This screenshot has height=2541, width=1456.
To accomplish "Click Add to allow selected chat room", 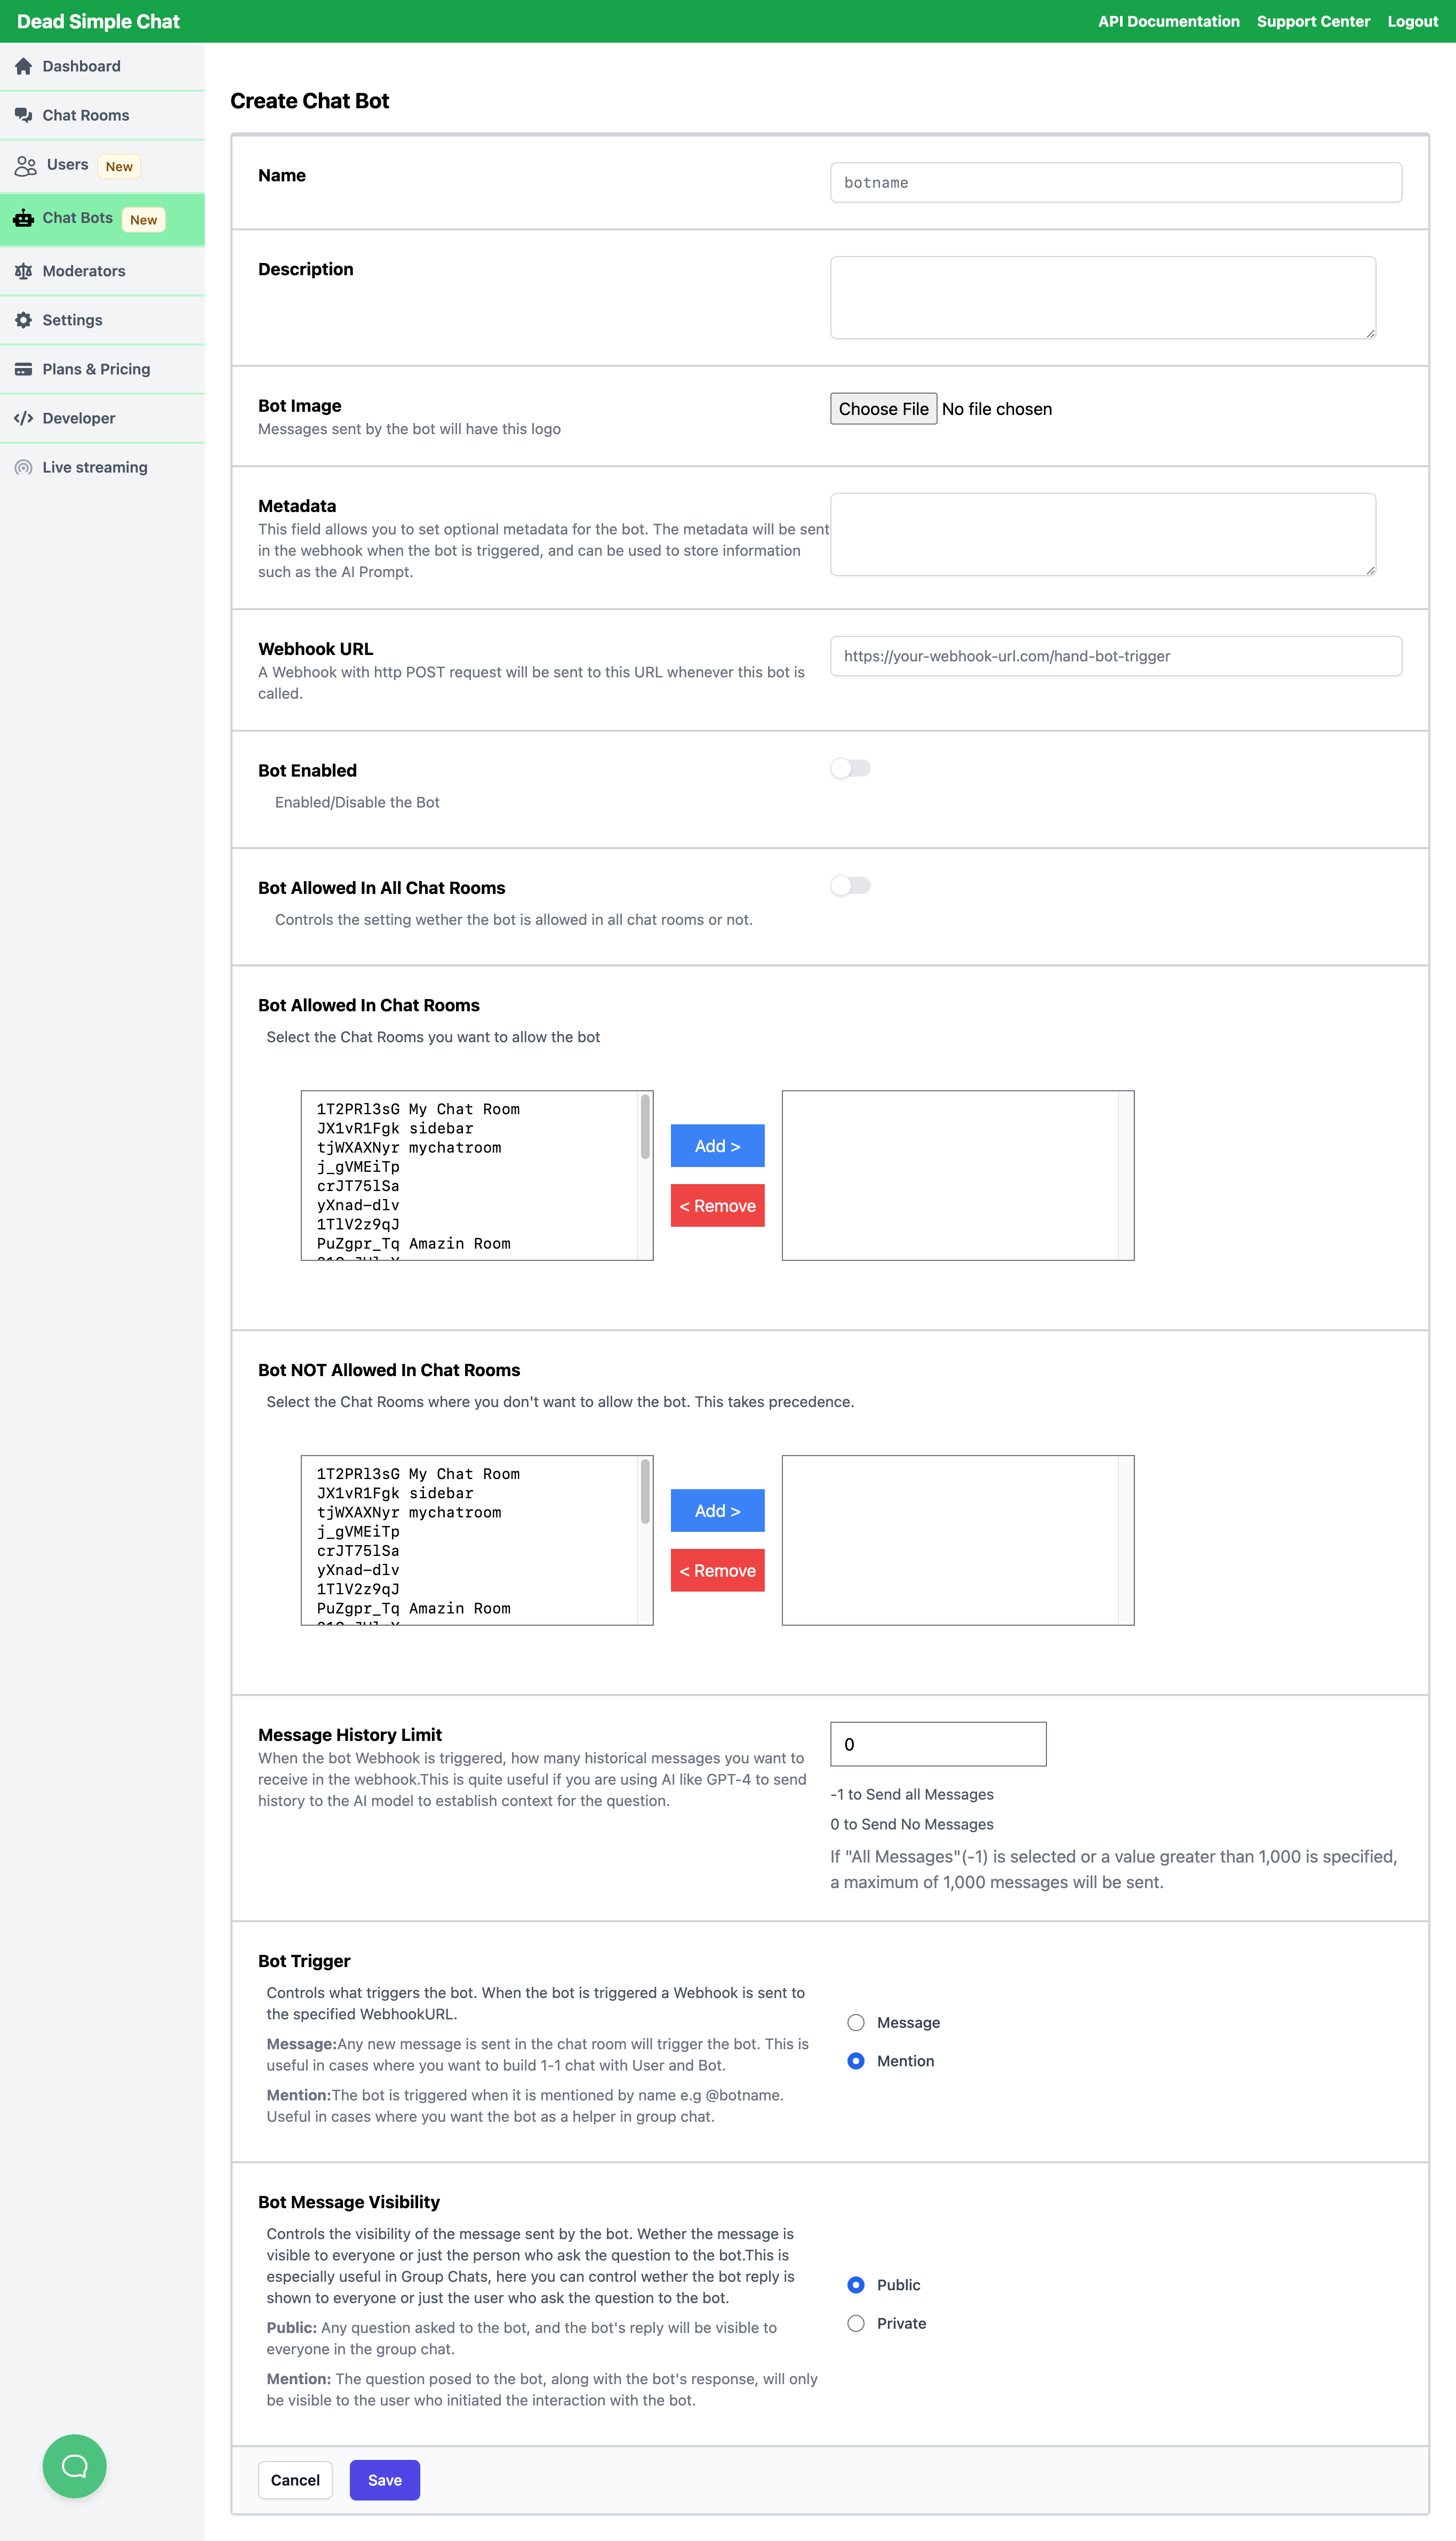I will pos(716,1145).
